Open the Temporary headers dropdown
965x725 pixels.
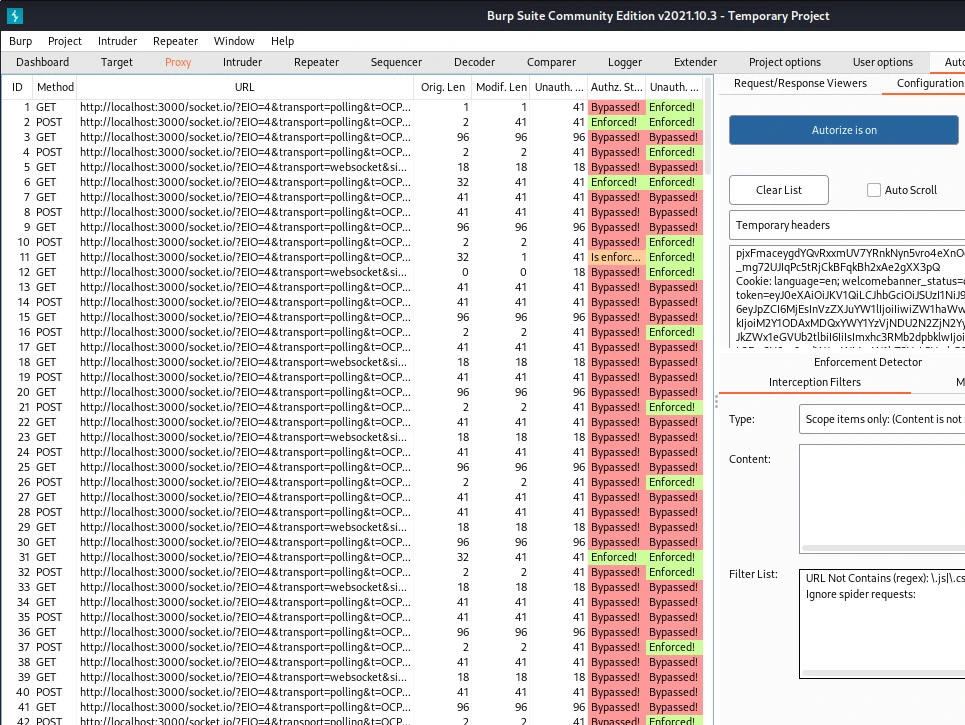coord(846,225)
